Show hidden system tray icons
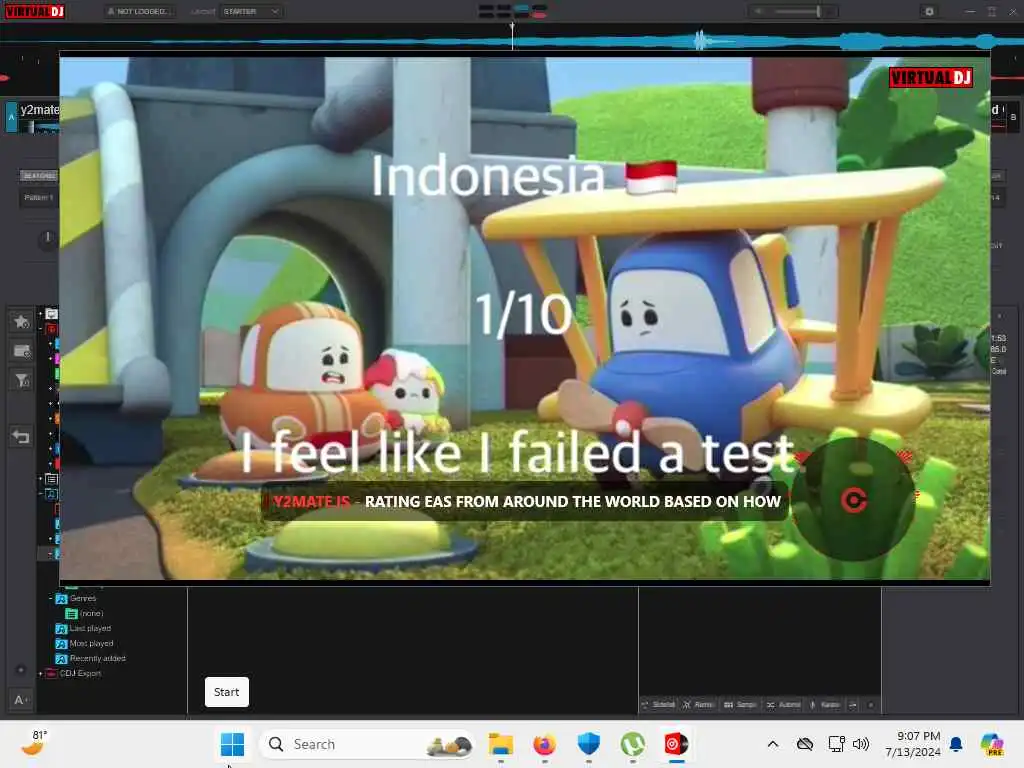Viewport: 1024px width, 768px height. pos(773,744)
